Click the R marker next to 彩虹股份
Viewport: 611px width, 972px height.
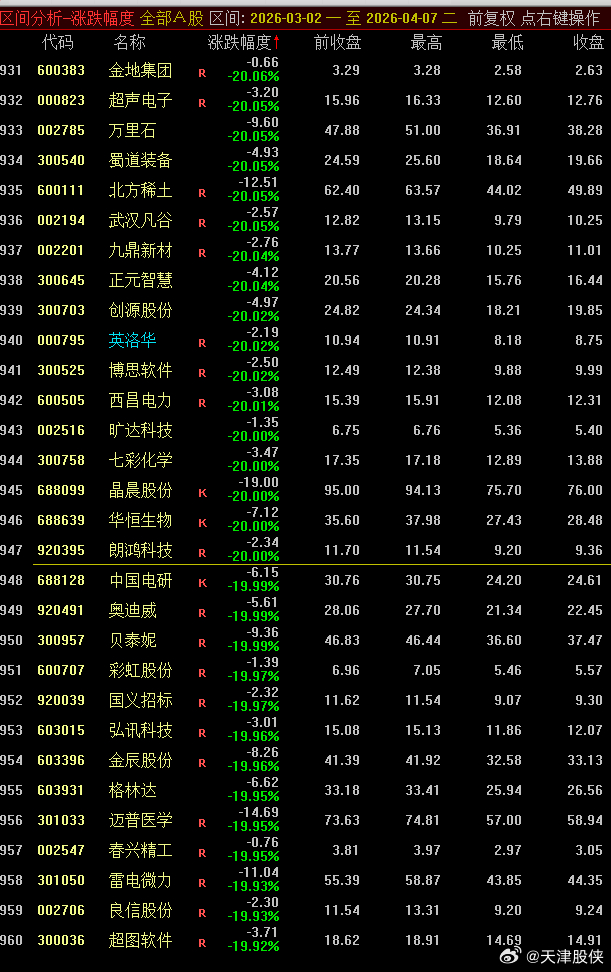click(x=202, y=673)
